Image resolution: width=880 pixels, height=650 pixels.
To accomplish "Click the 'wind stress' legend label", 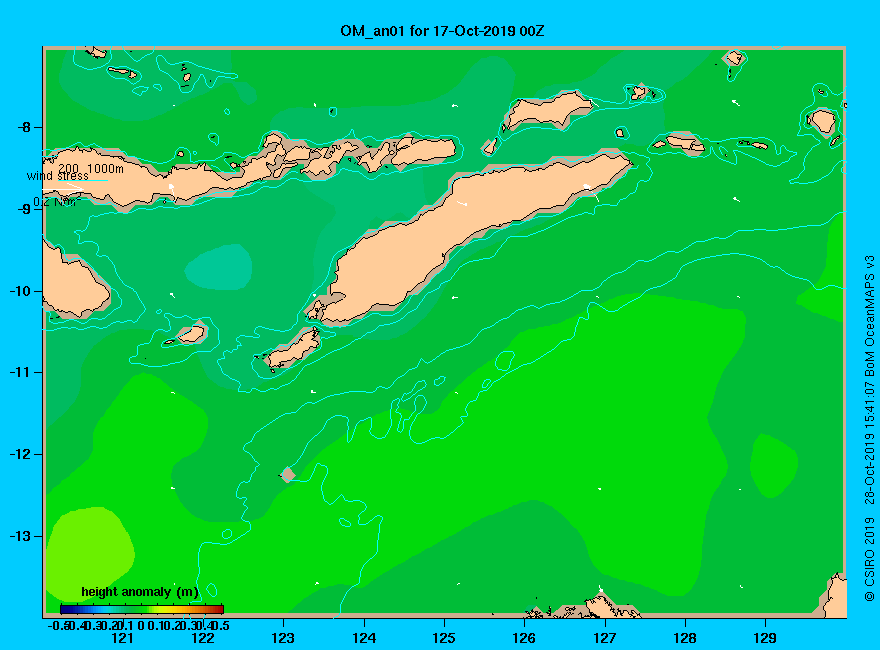I will [x=58, y=176].
